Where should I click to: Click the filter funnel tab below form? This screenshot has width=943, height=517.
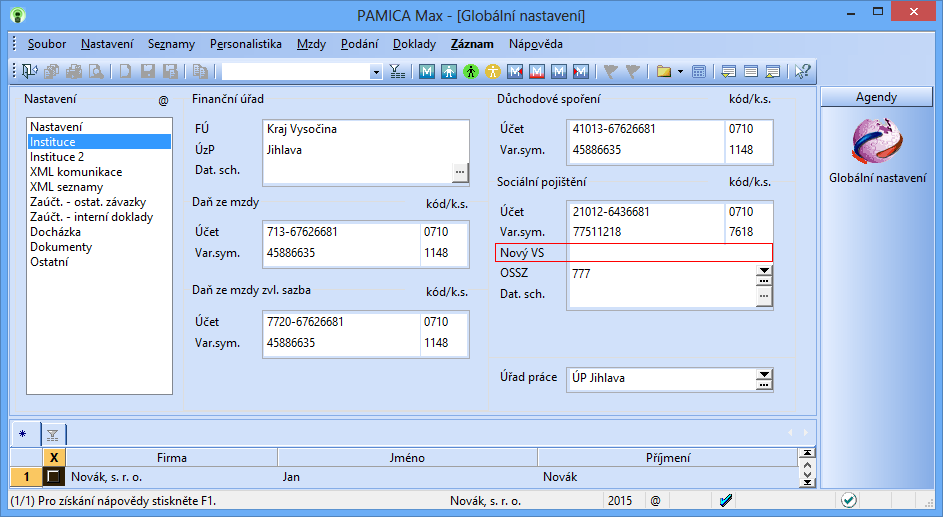click(52, 435)
